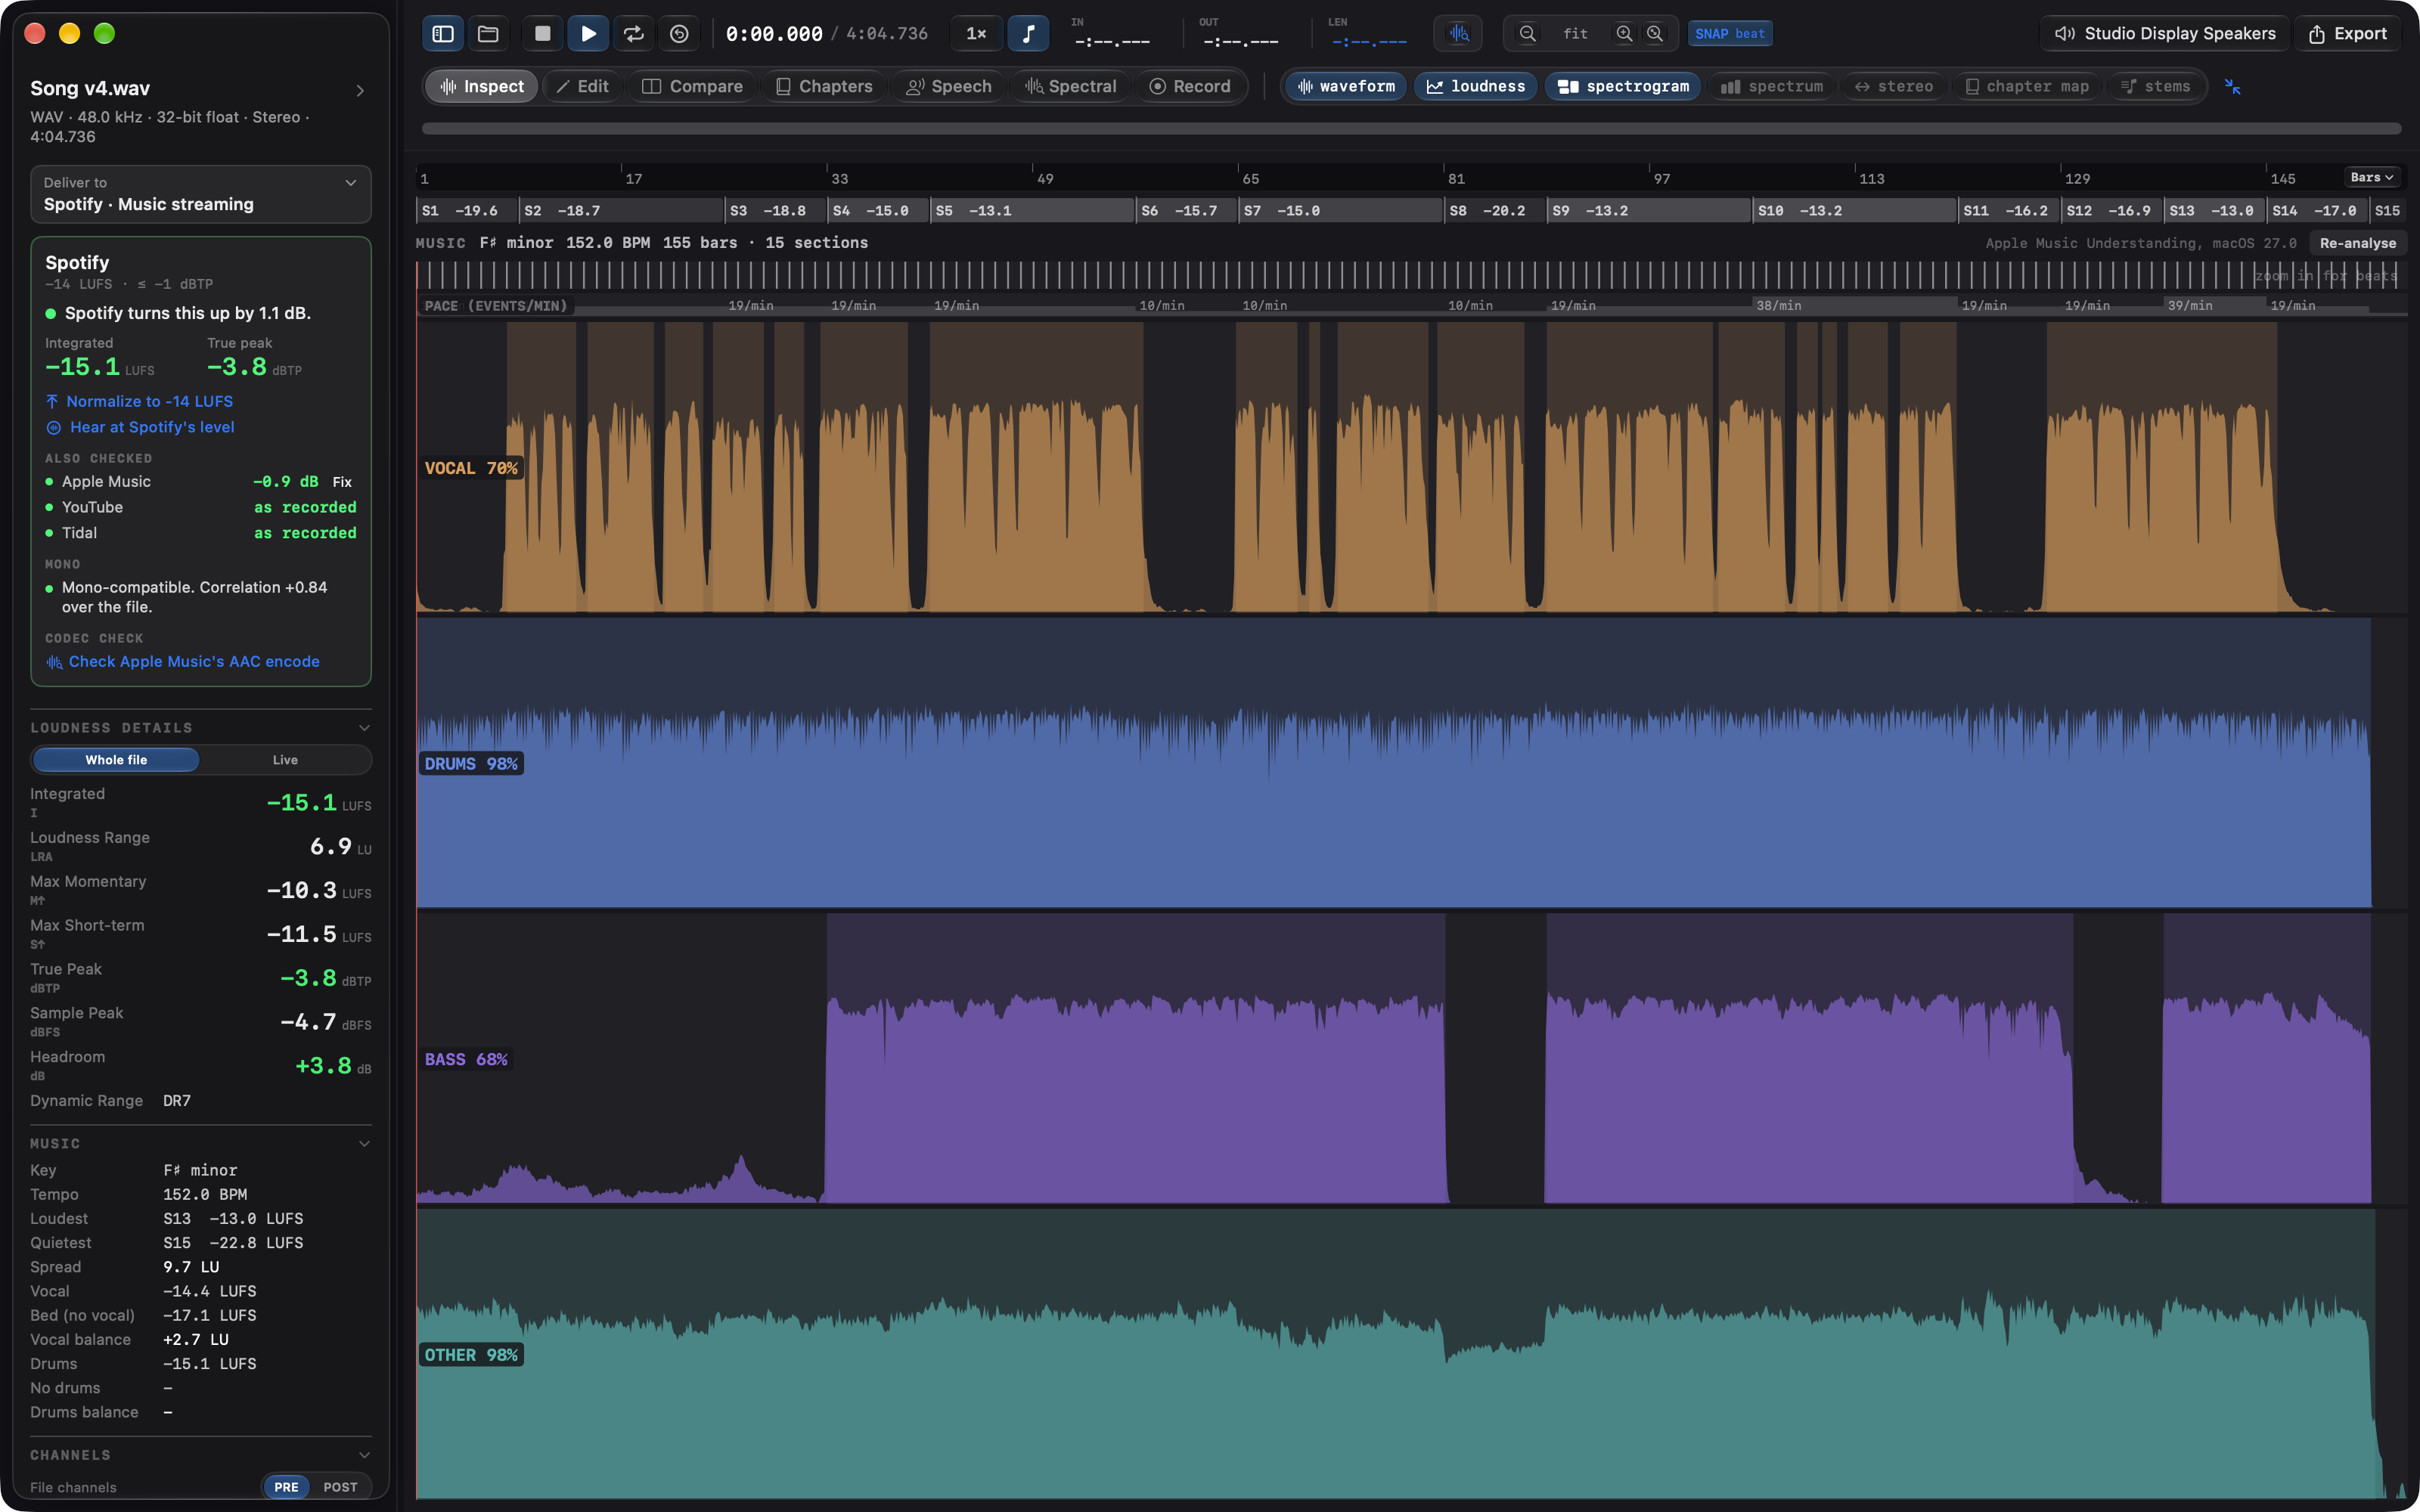Open the Chapters tab
The width and height of the screenshot is (2420, 1512).
825,86
